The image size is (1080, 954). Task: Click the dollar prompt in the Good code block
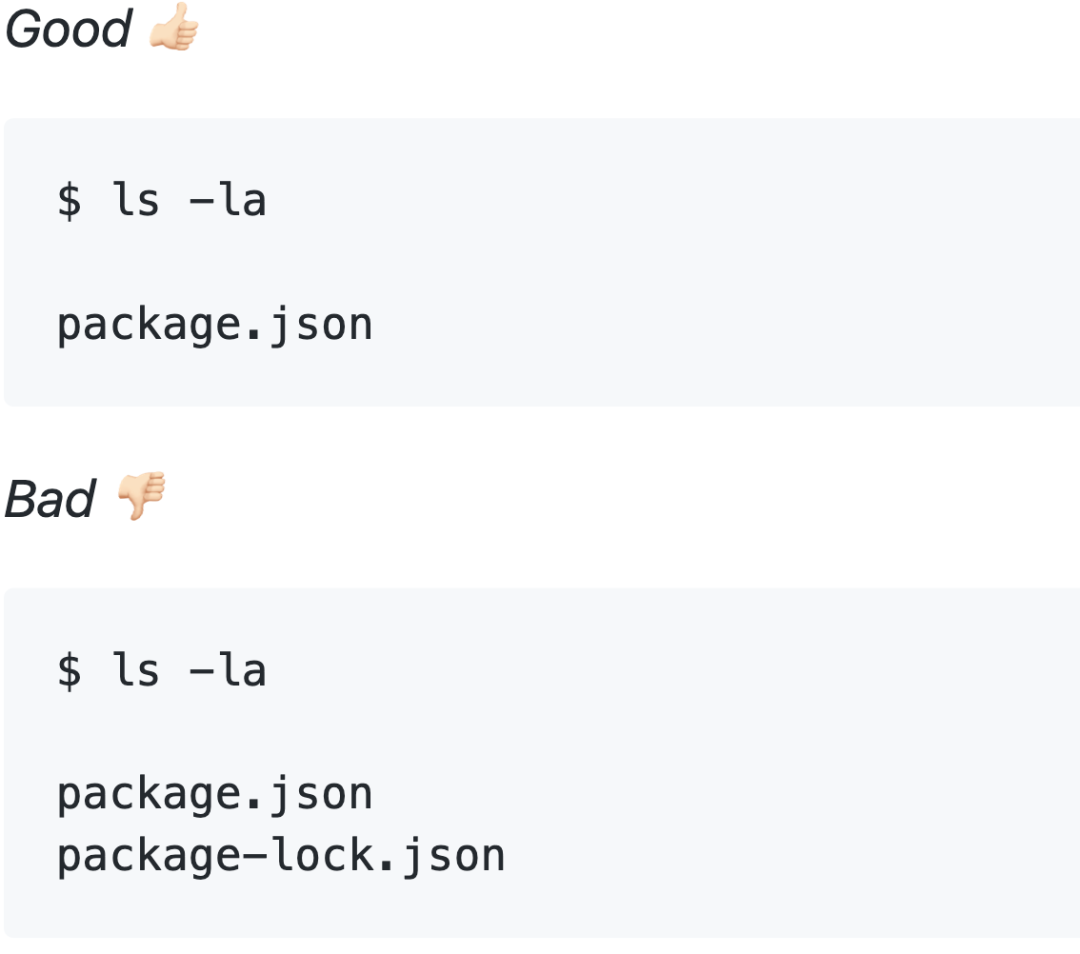[69, 200]
